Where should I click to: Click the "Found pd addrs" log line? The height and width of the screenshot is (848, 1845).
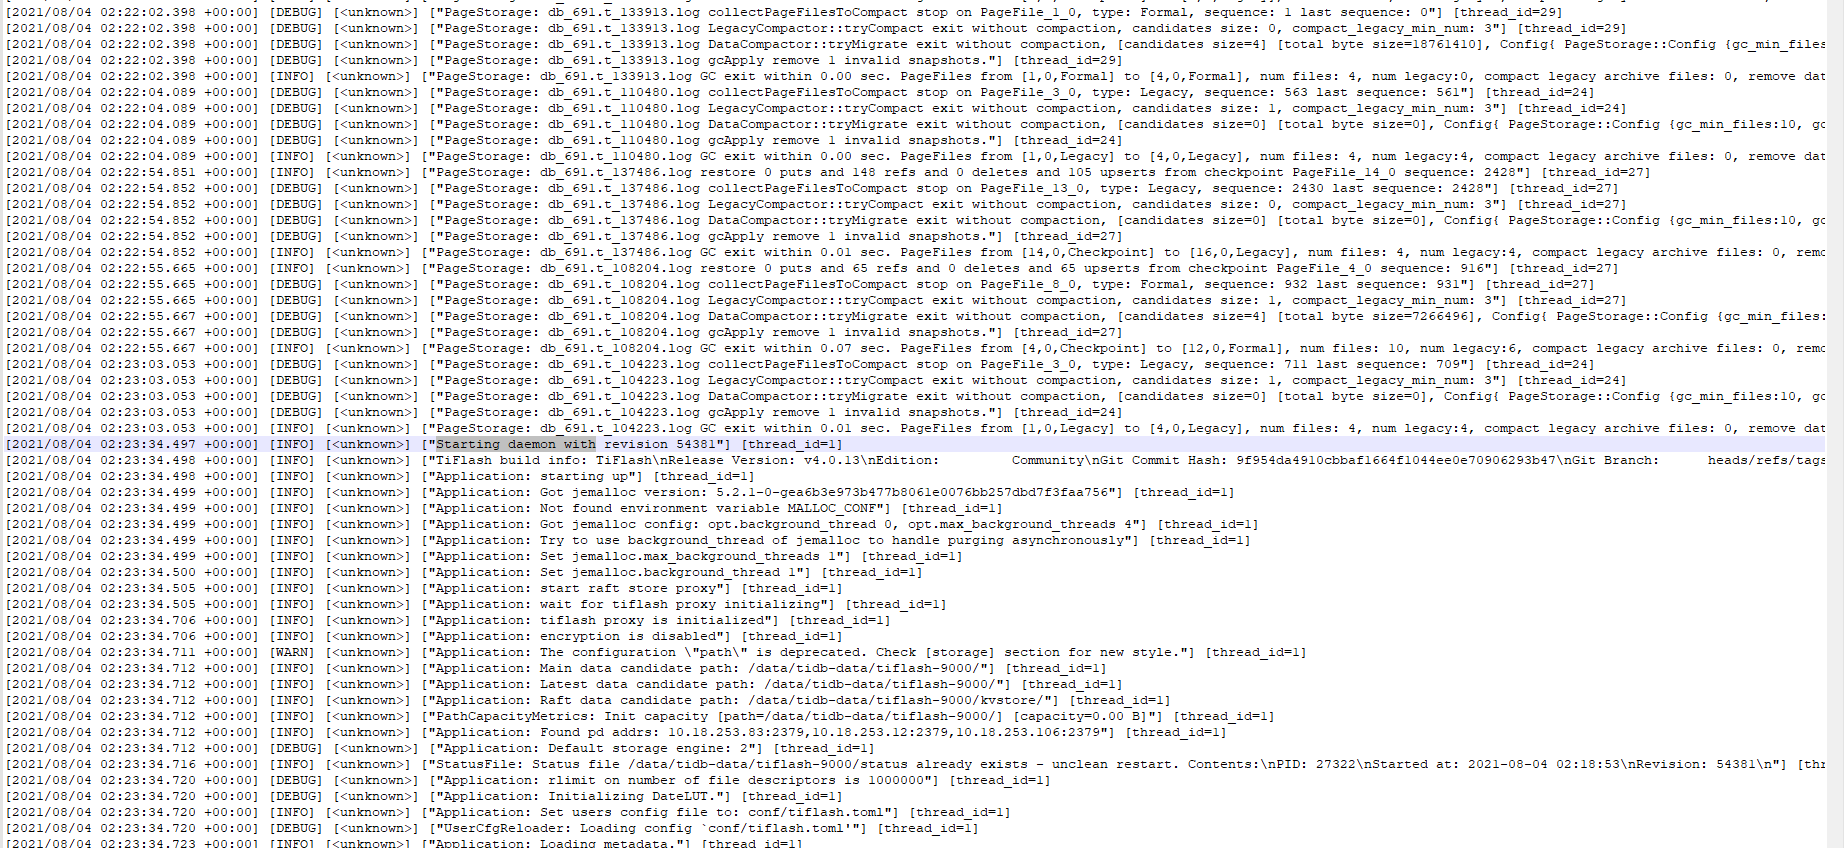(616, 732)
